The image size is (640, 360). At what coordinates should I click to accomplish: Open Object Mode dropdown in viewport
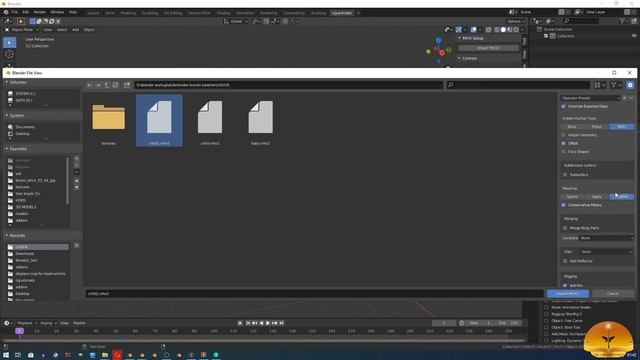[22, 30]
